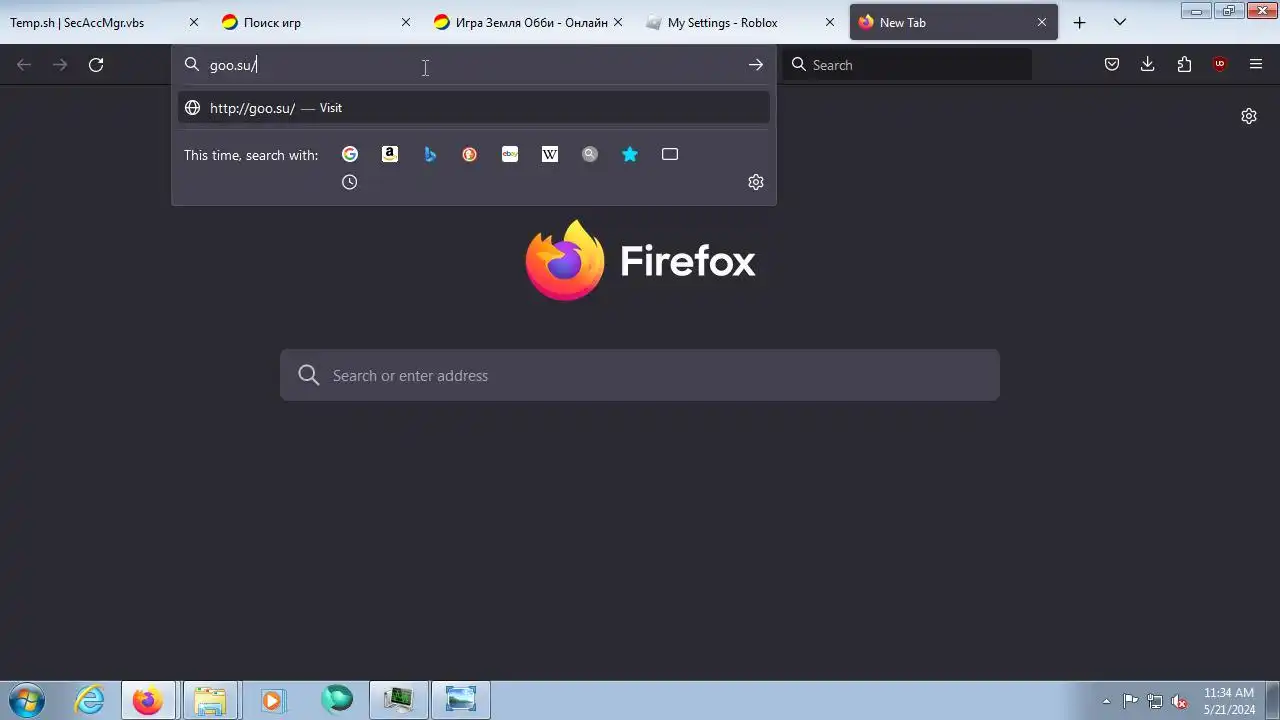Open the Downloads panel
This screenshot has height=720, width=1280.
point(1148,65)
